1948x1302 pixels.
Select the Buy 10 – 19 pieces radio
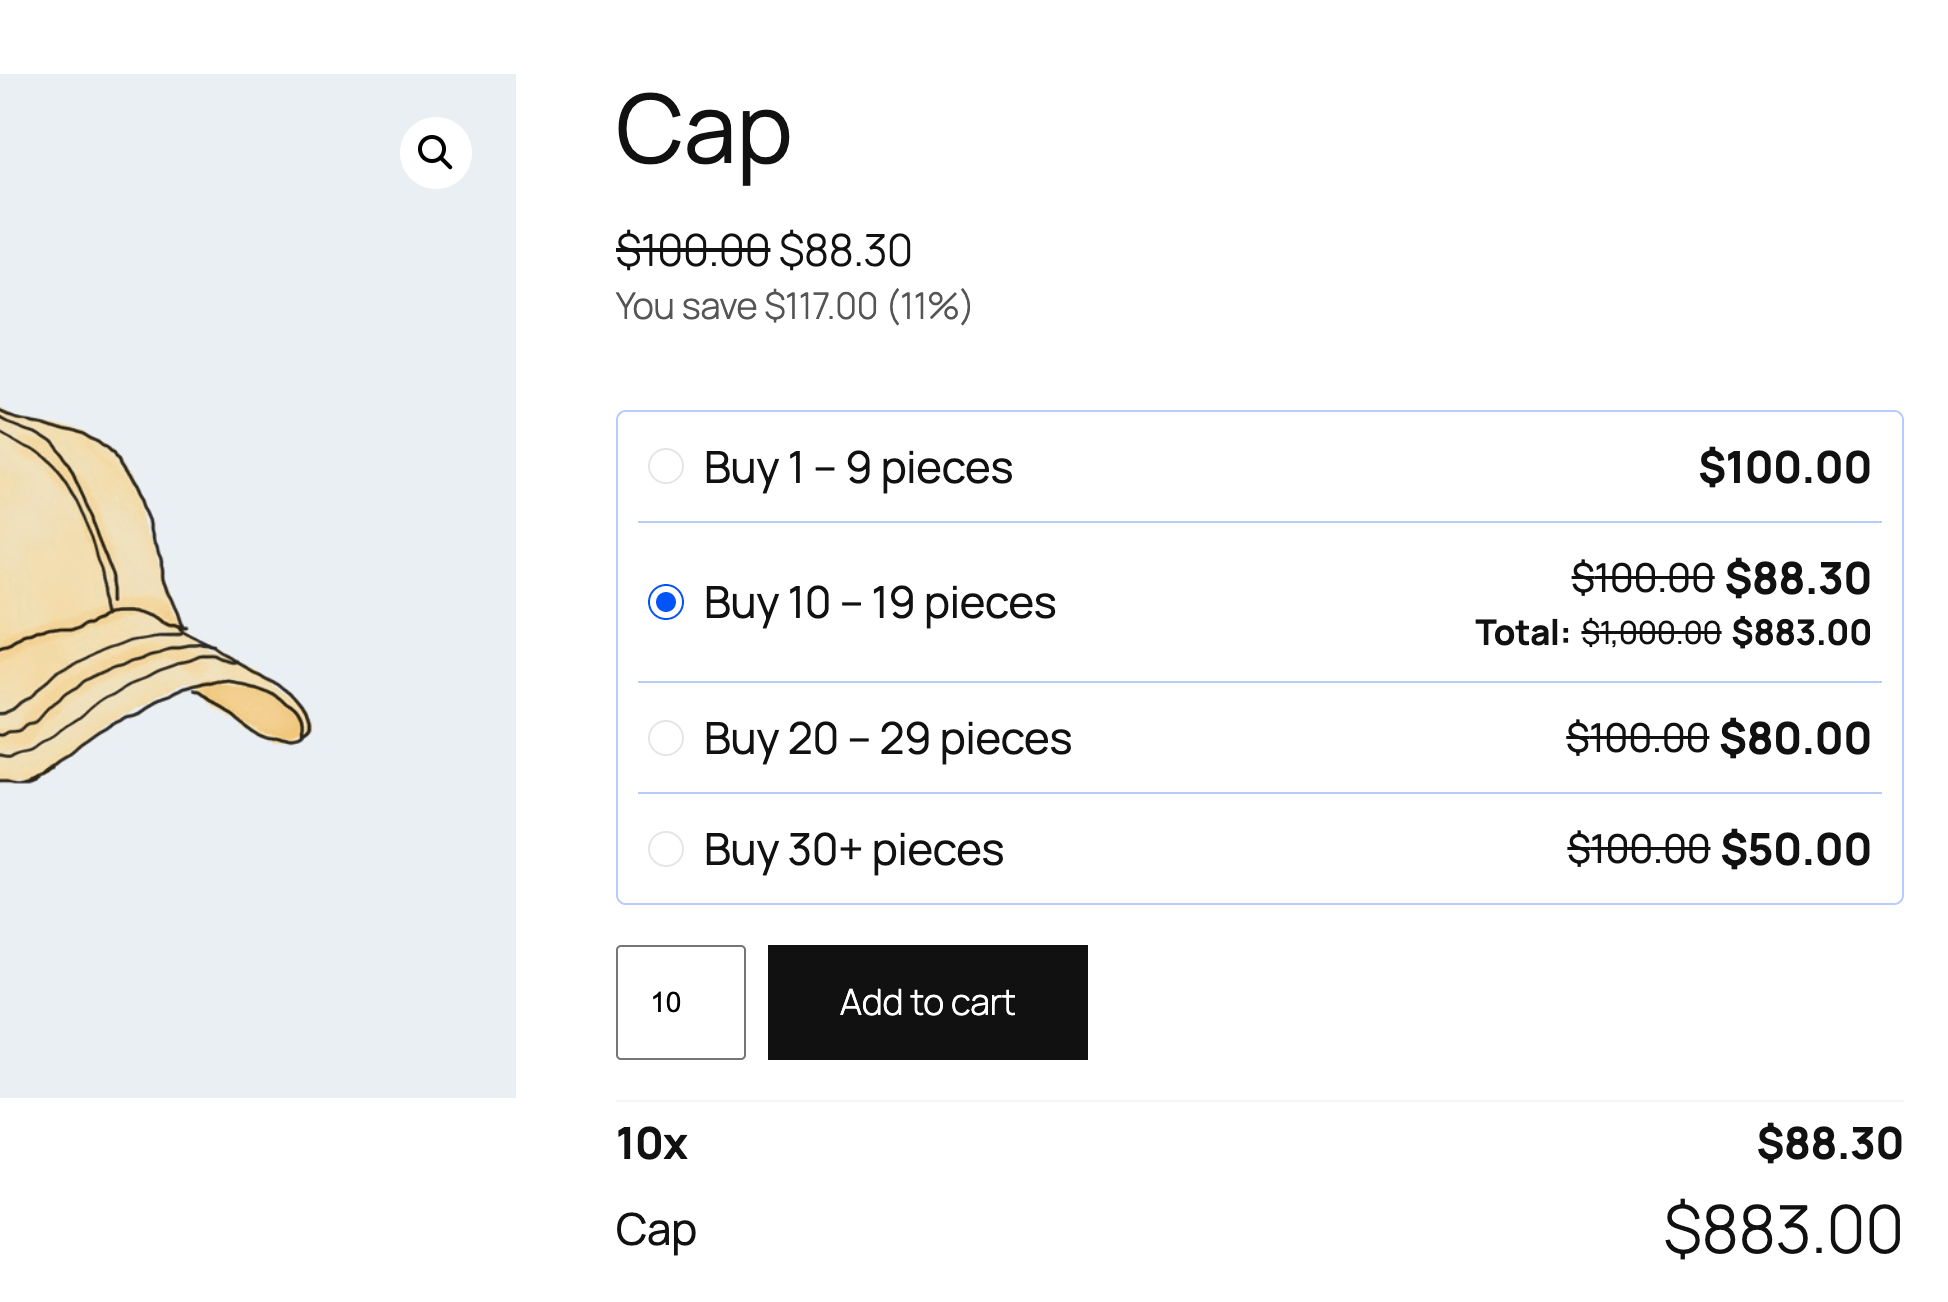coord(666,602)
